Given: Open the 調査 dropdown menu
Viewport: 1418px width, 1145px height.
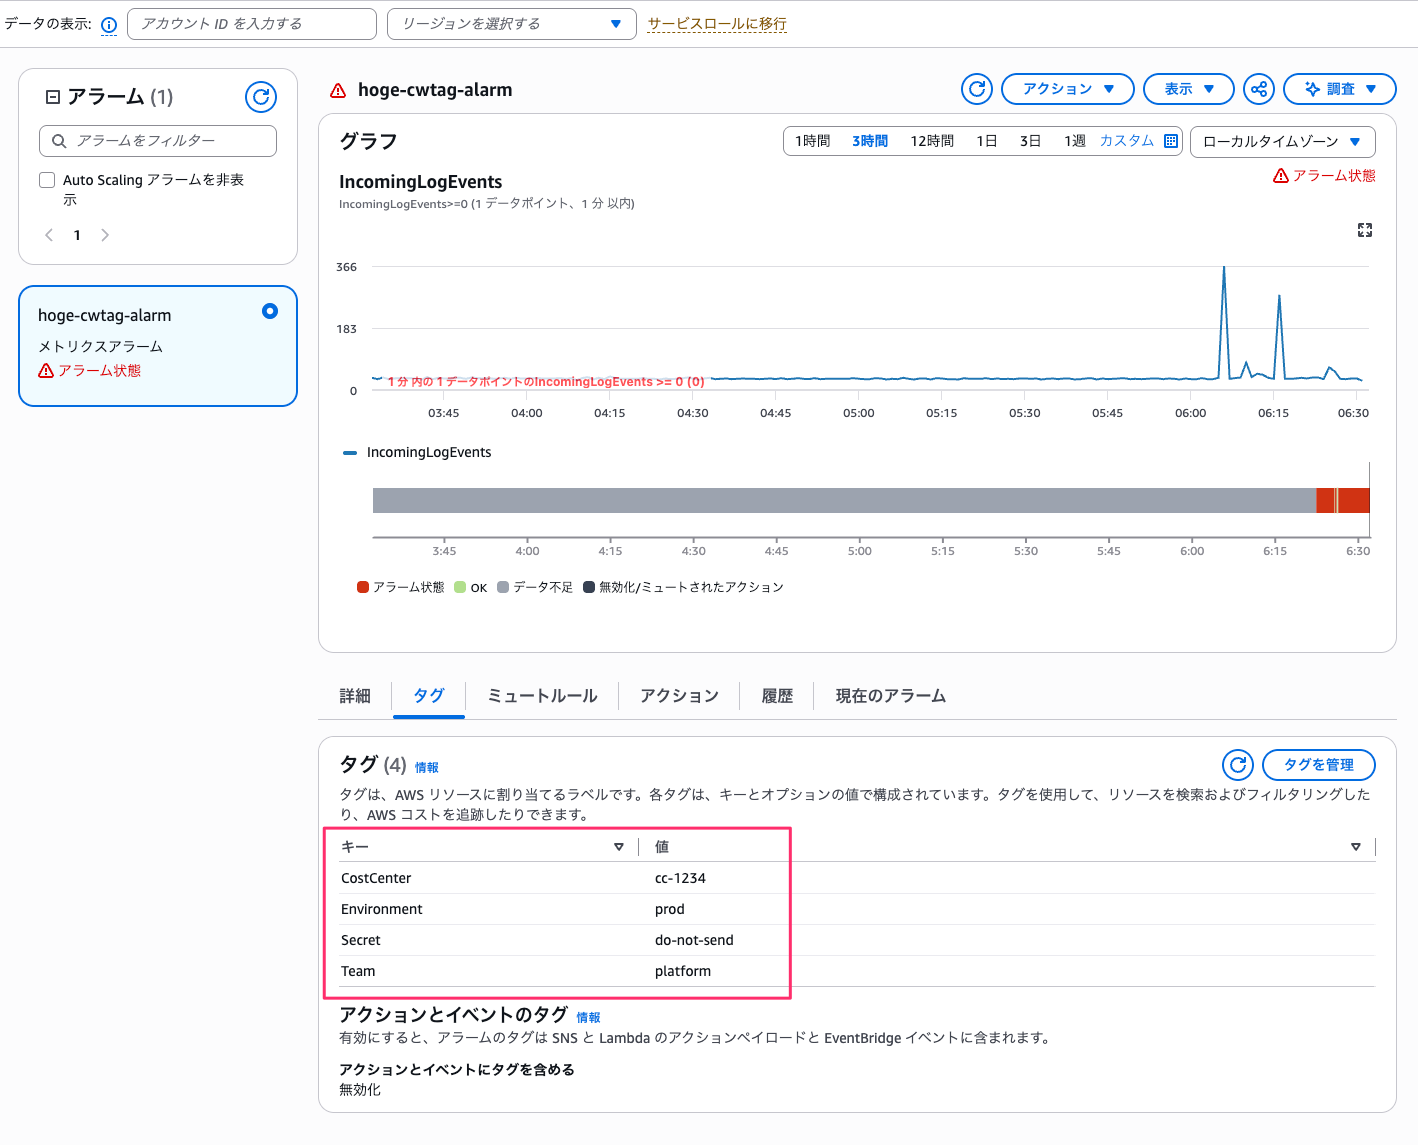Looking at the screenshot, I should pyautogui.click(x=1340, y=89).
